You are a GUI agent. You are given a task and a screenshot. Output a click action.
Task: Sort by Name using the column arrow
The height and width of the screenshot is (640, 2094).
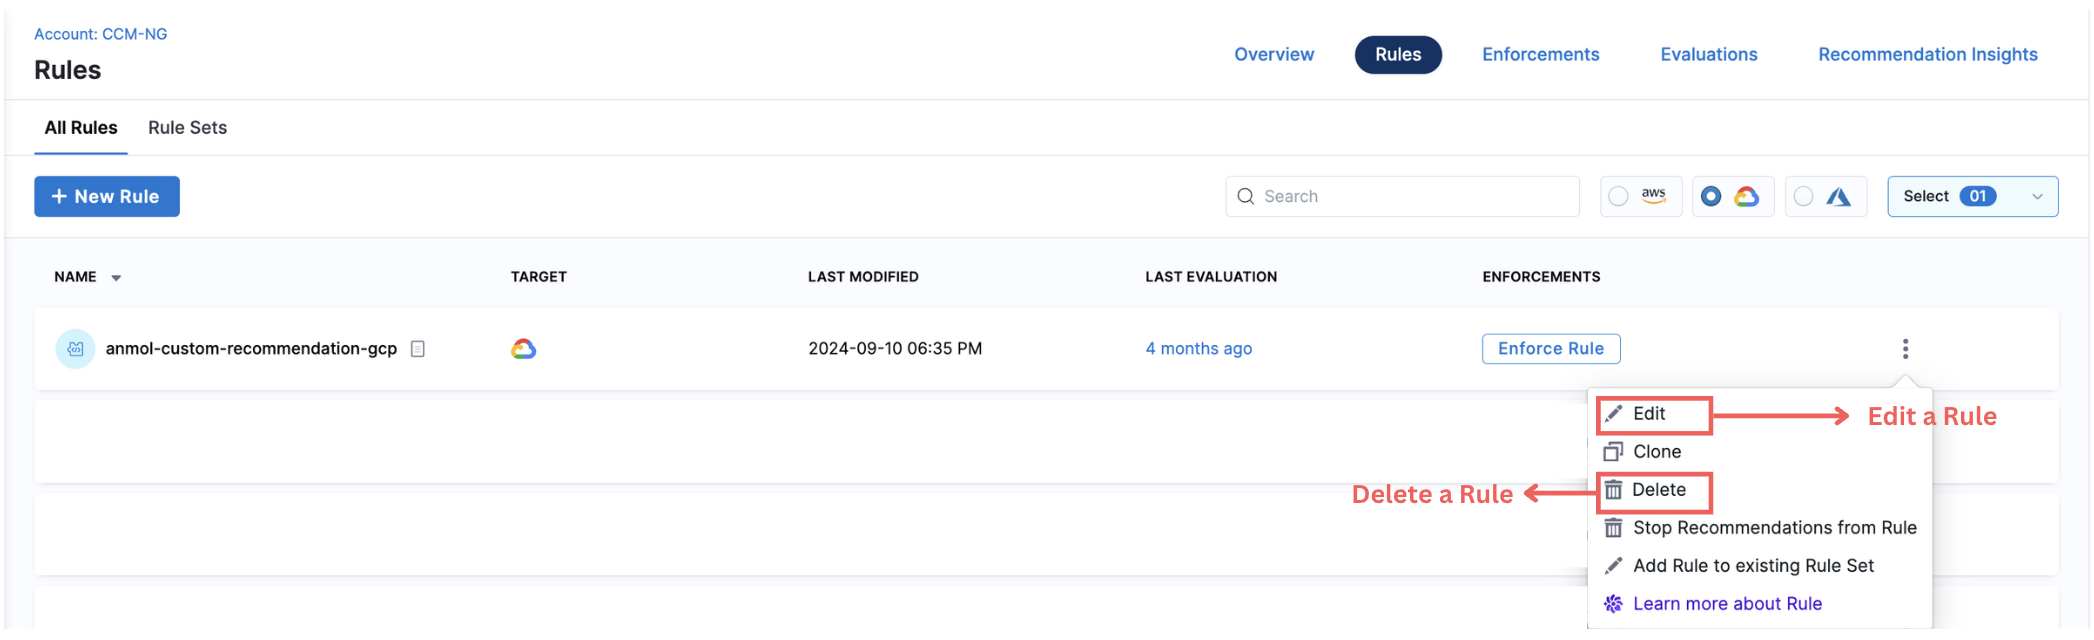point(116,278)
